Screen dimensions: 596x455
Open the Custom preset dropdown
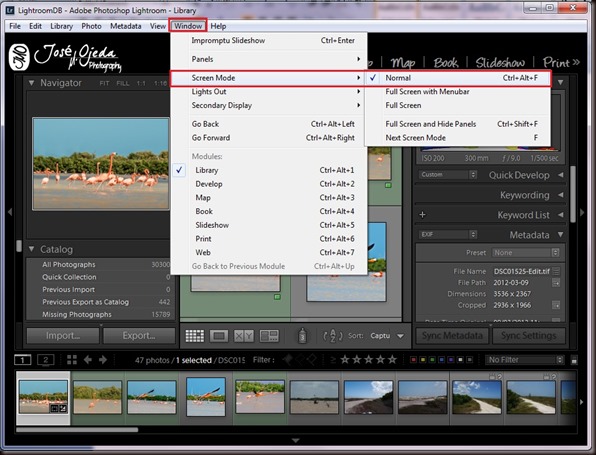448,174
